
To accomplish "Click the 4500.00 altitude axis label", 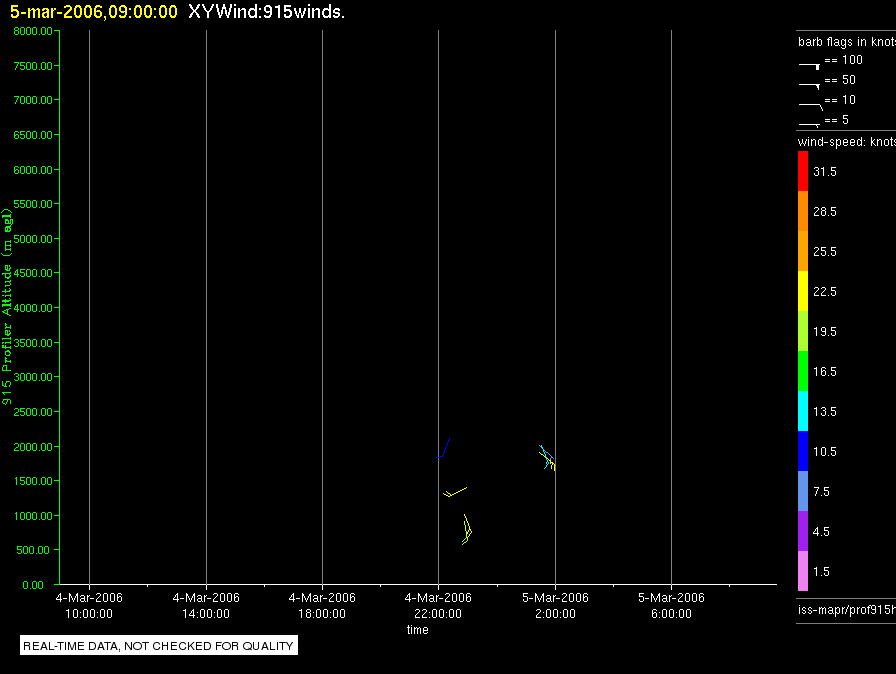I will click(33, 273).
